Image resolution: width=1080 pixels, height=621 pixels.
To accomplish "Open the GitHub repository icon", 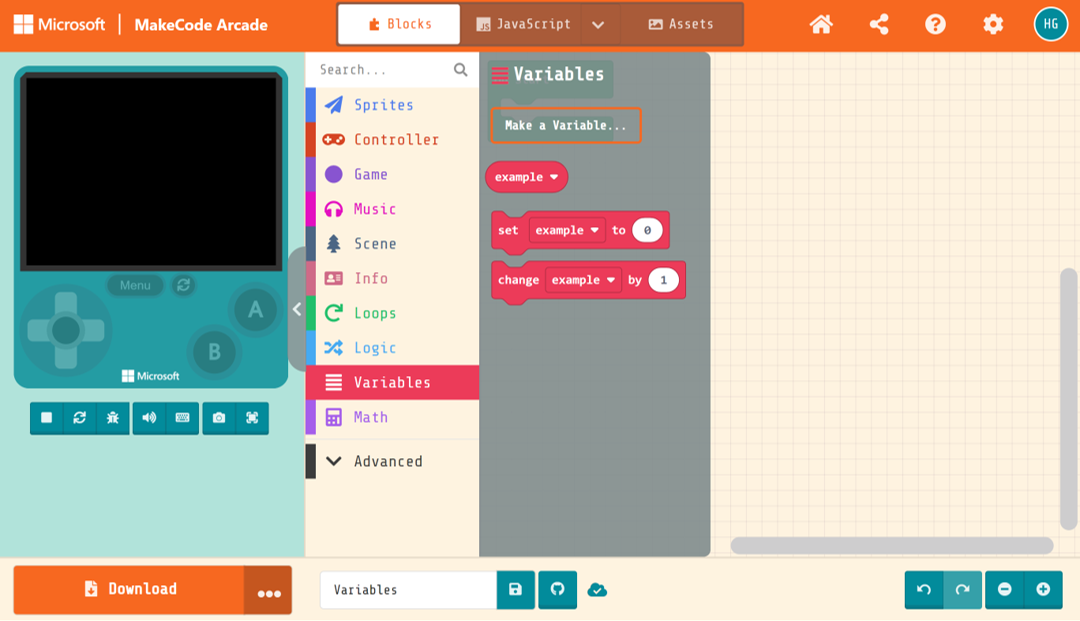I will 557,590.
